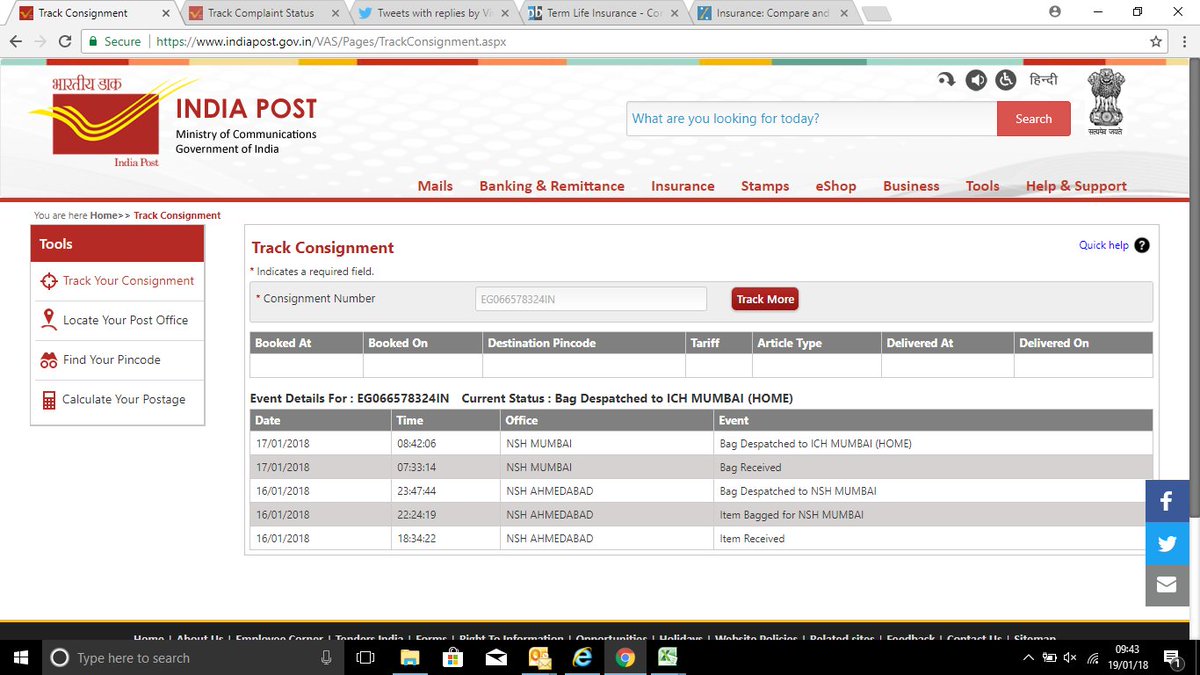Screen dimensions: 1200x675
Task: Click the Consignment Number field
Action: point(591,299)
